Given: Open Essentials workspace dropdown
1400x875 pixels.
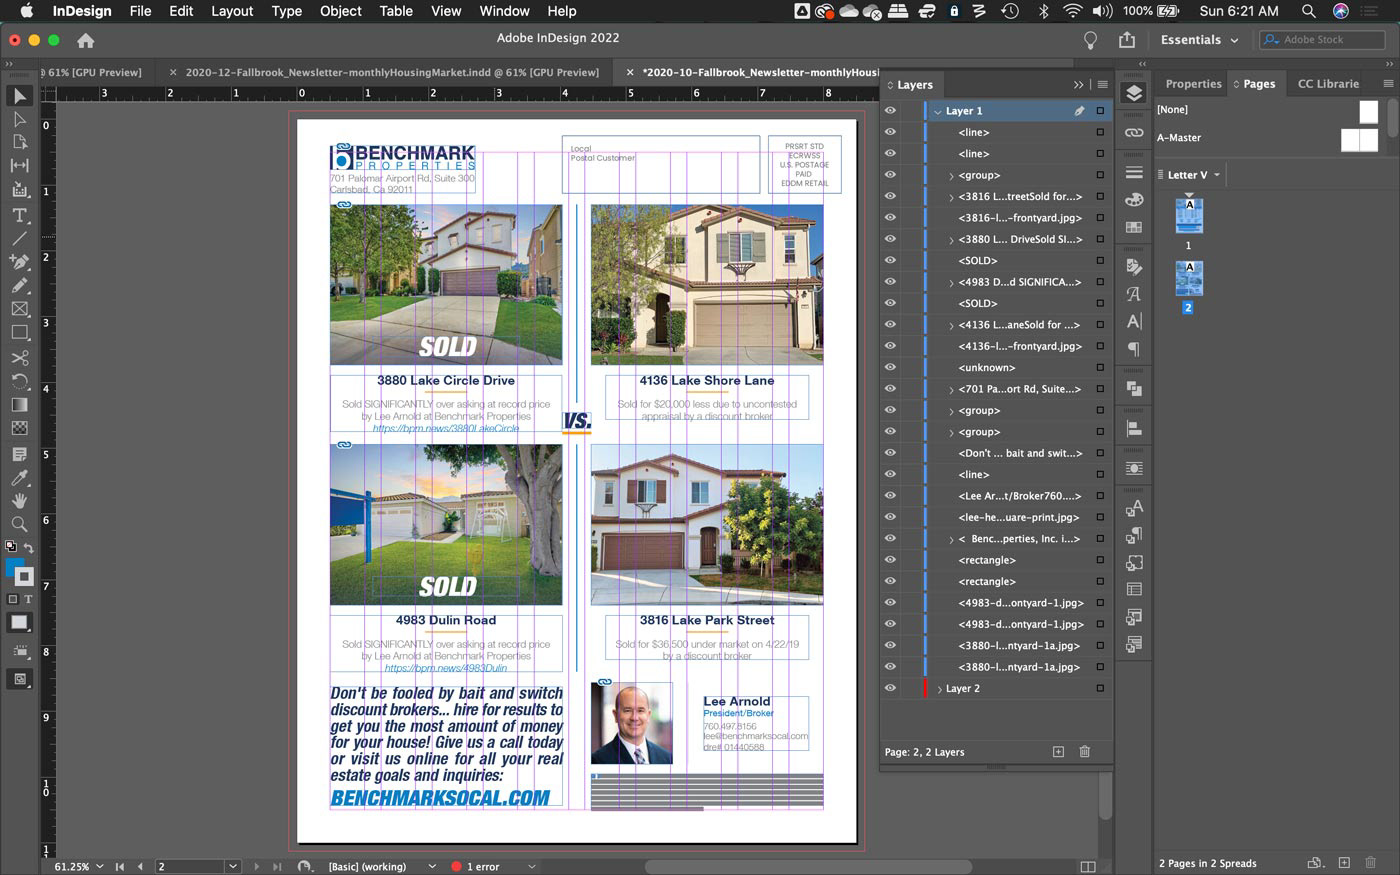Looking at the screenshot, I should [1199, 40].
